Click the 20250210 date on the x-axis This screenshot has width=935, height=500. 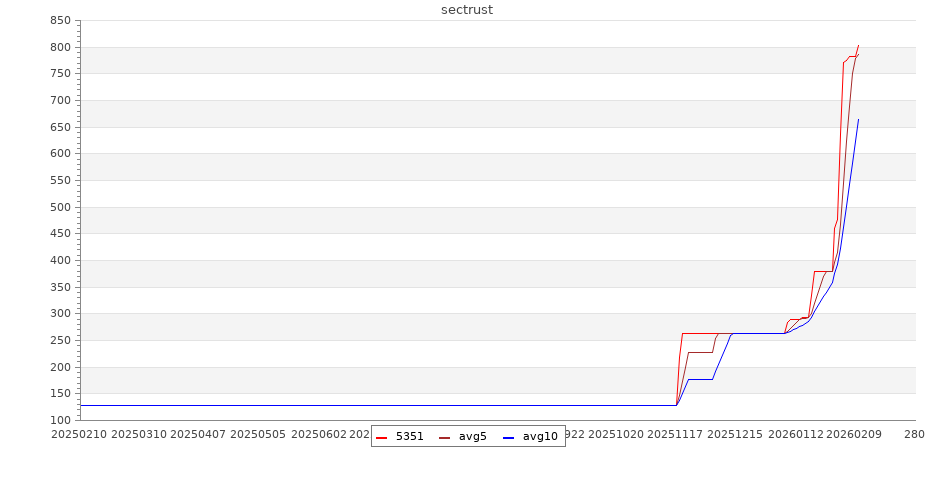(78, 434)
